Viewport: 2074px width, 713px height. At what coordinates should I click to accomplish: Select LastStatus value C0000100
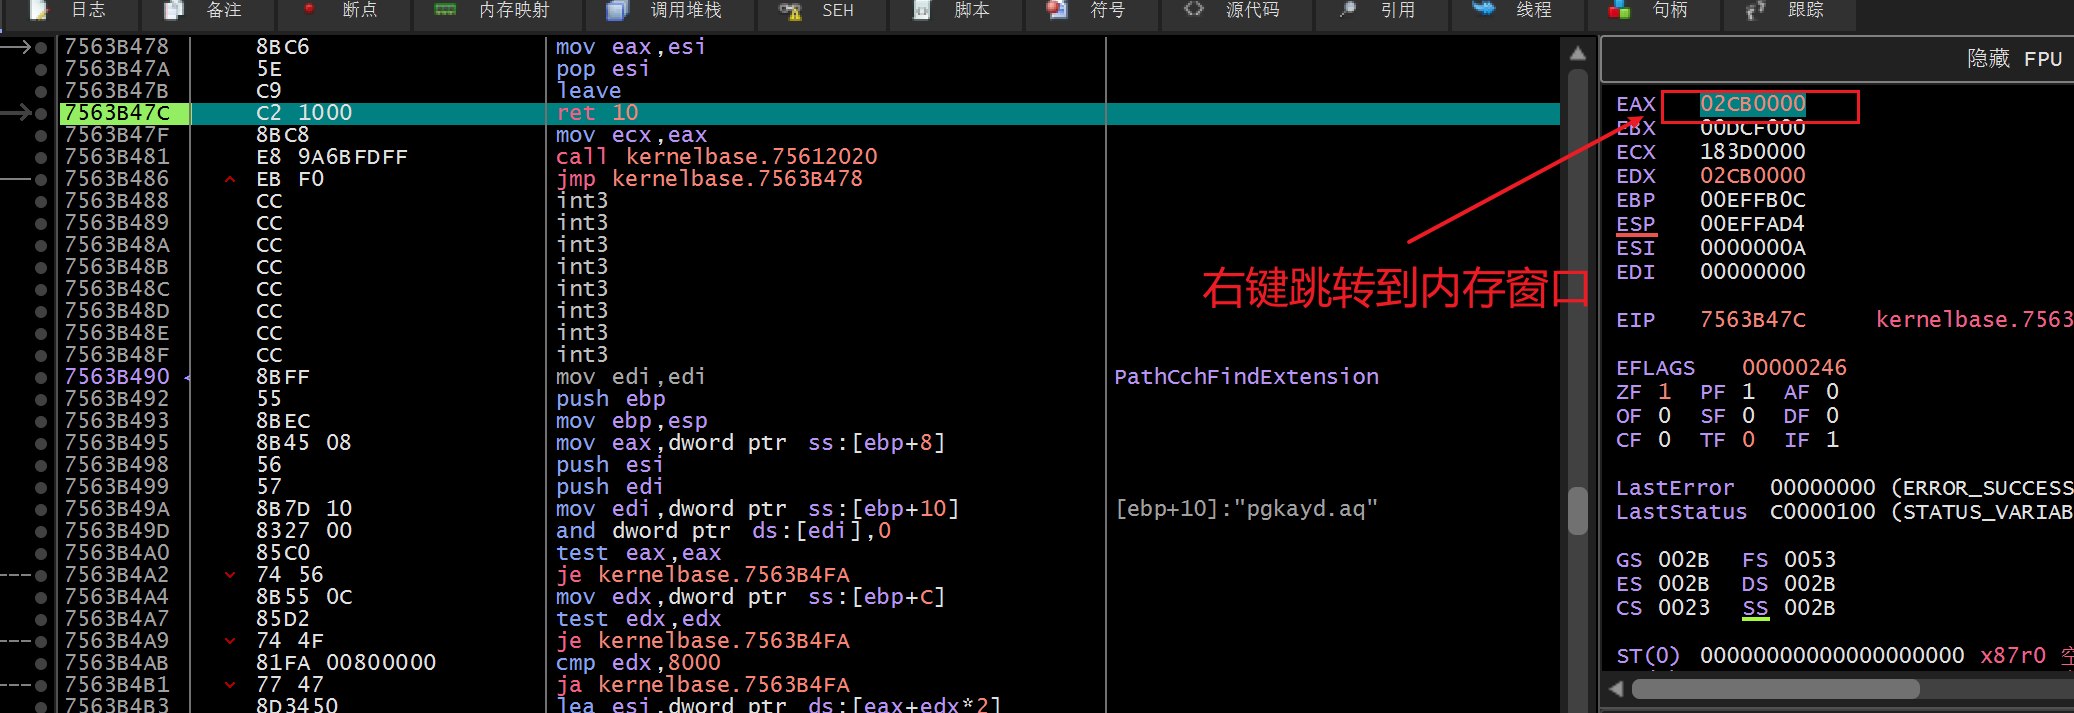(1823, 512)
